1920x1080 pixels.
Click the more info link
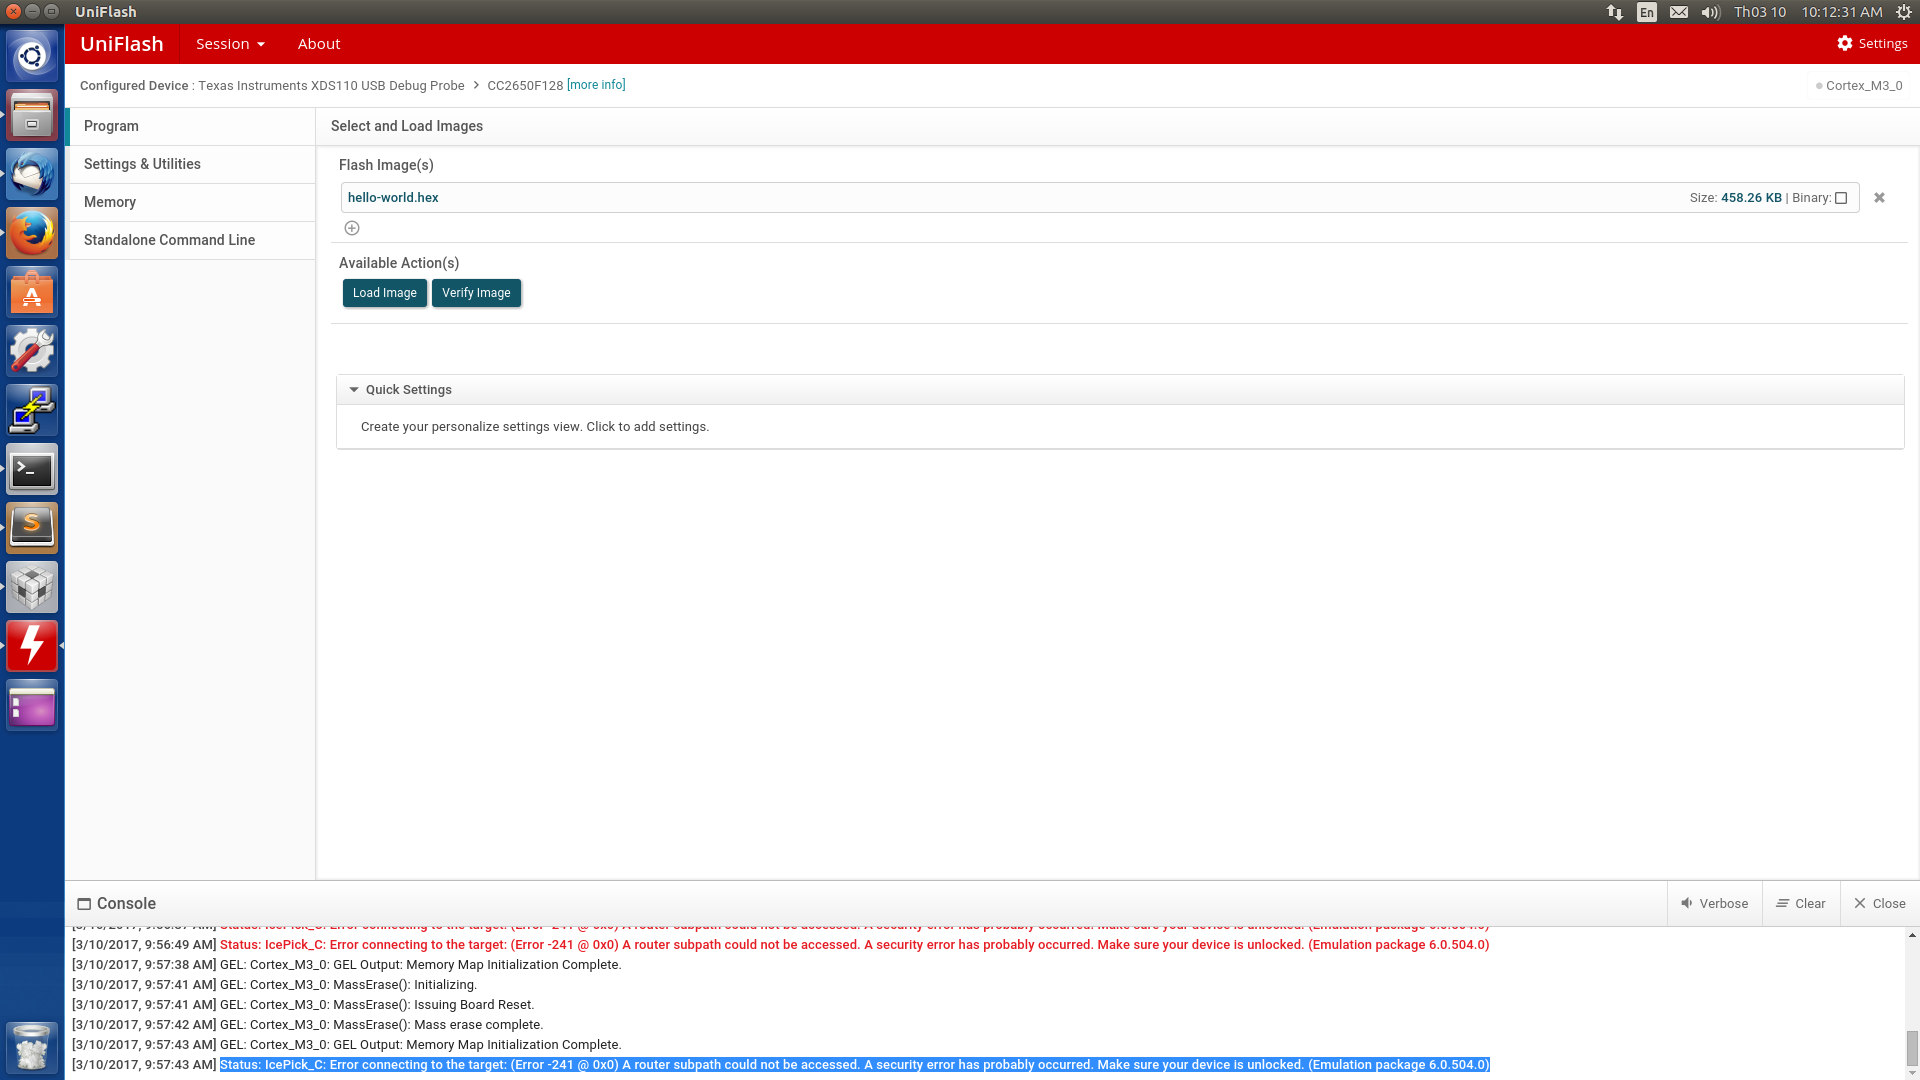tap(596, 85)
